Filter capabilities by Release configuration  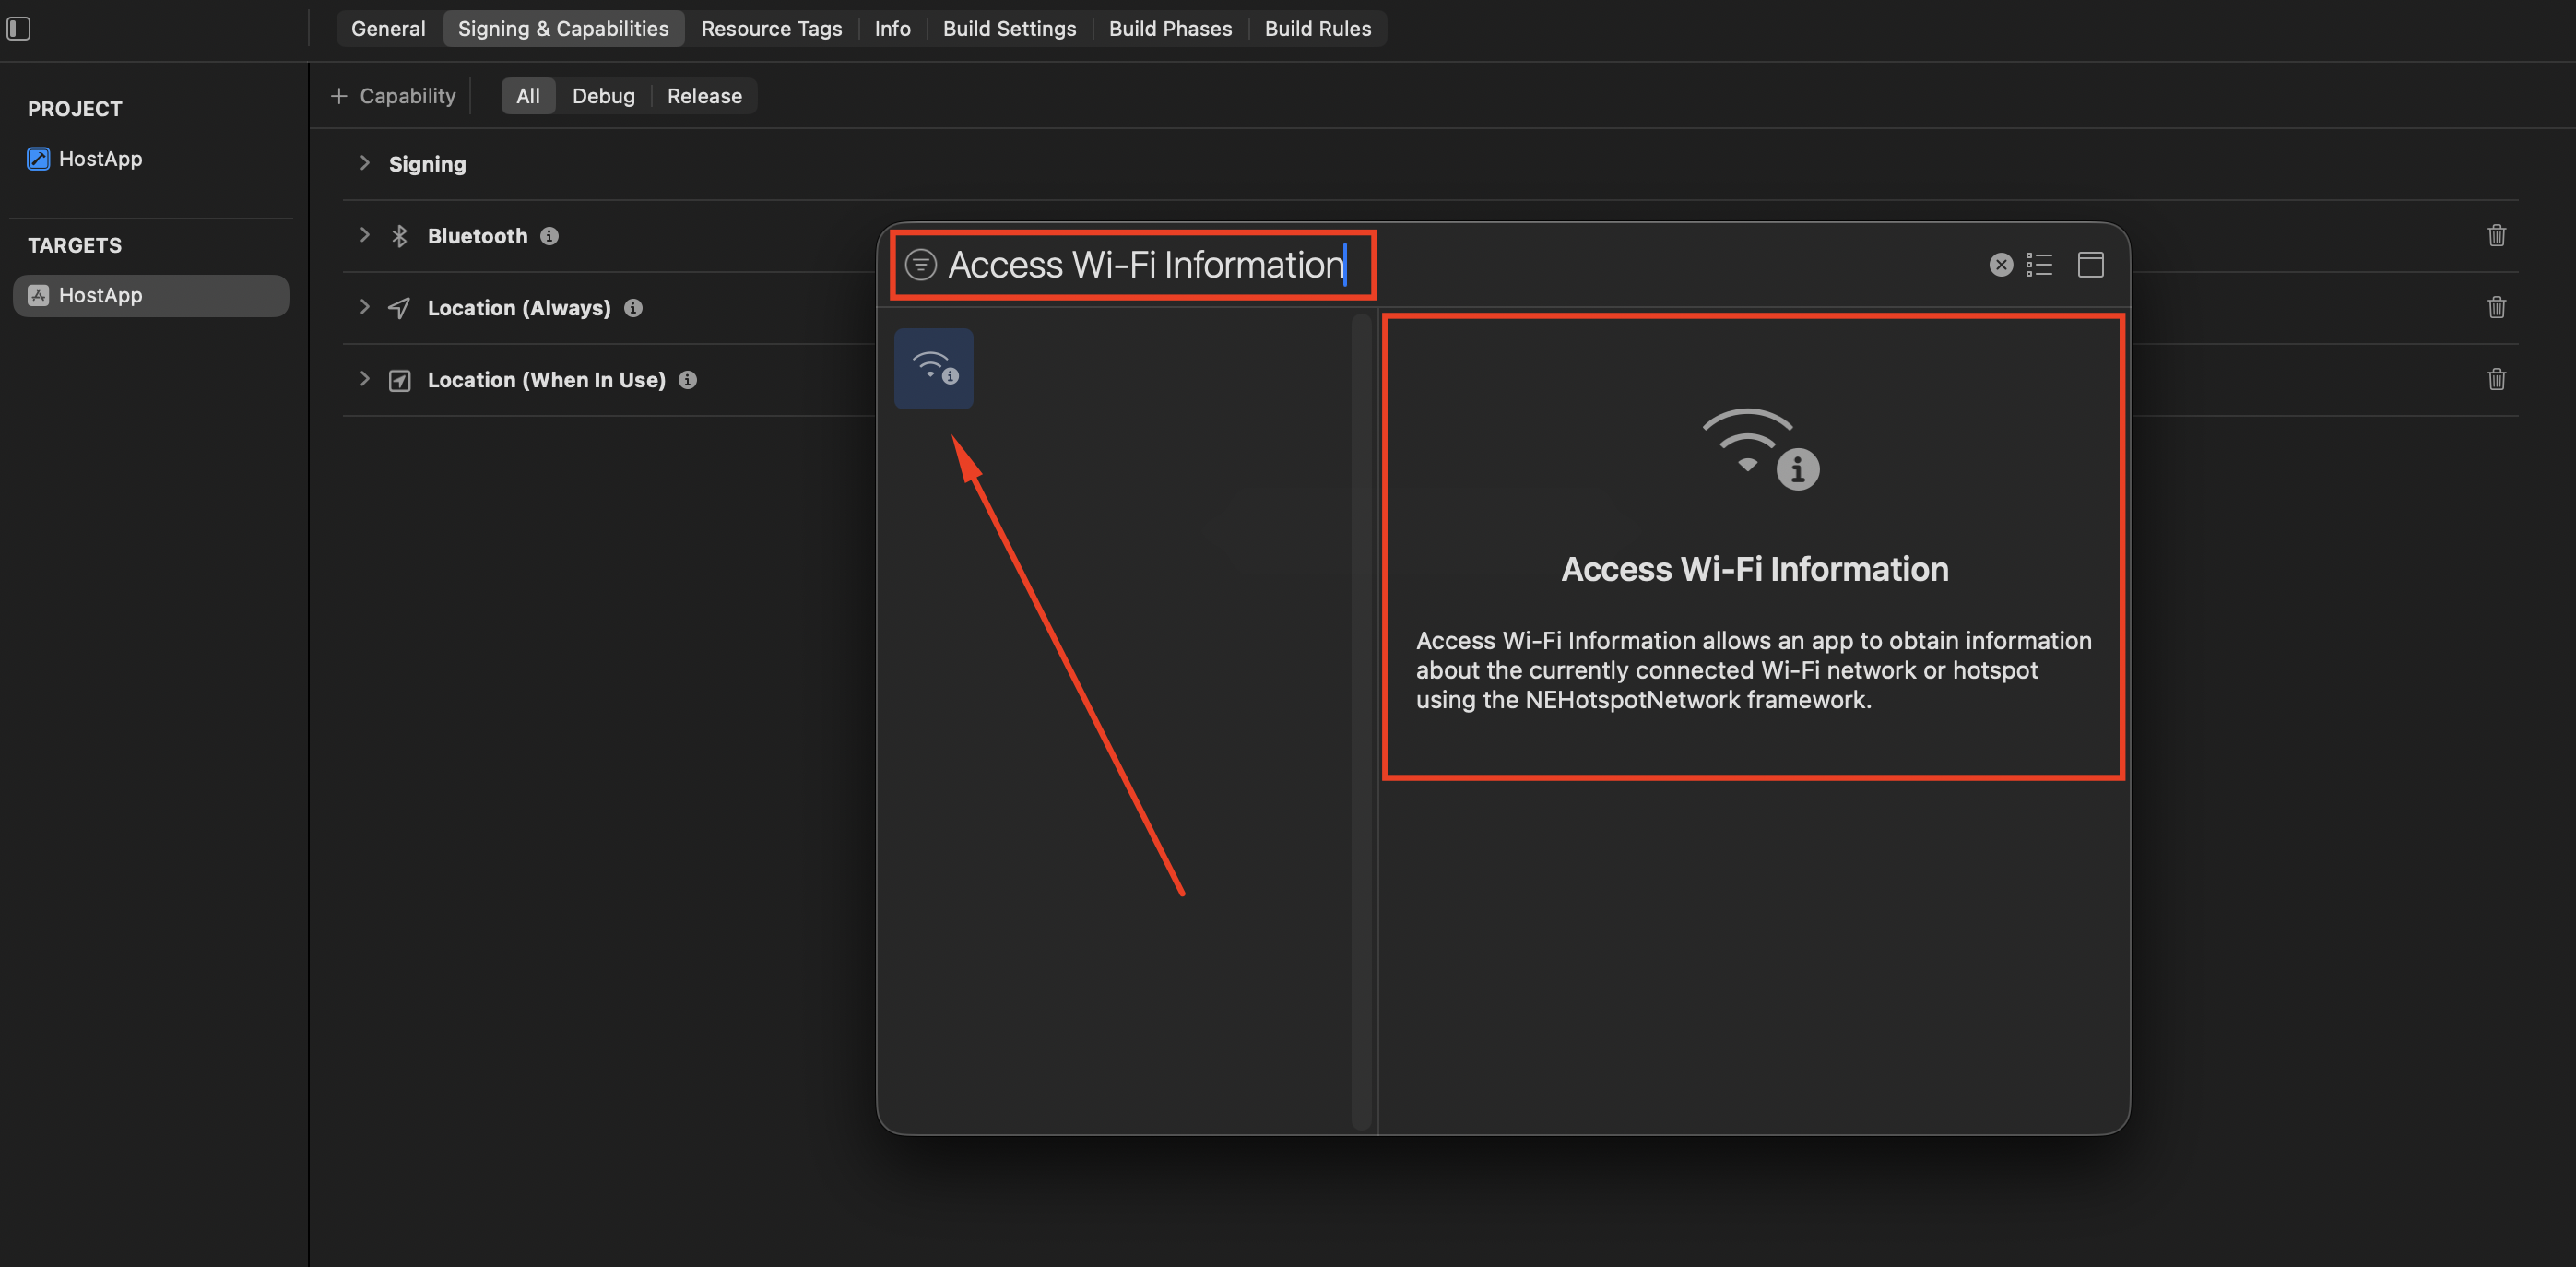(704, 96)
